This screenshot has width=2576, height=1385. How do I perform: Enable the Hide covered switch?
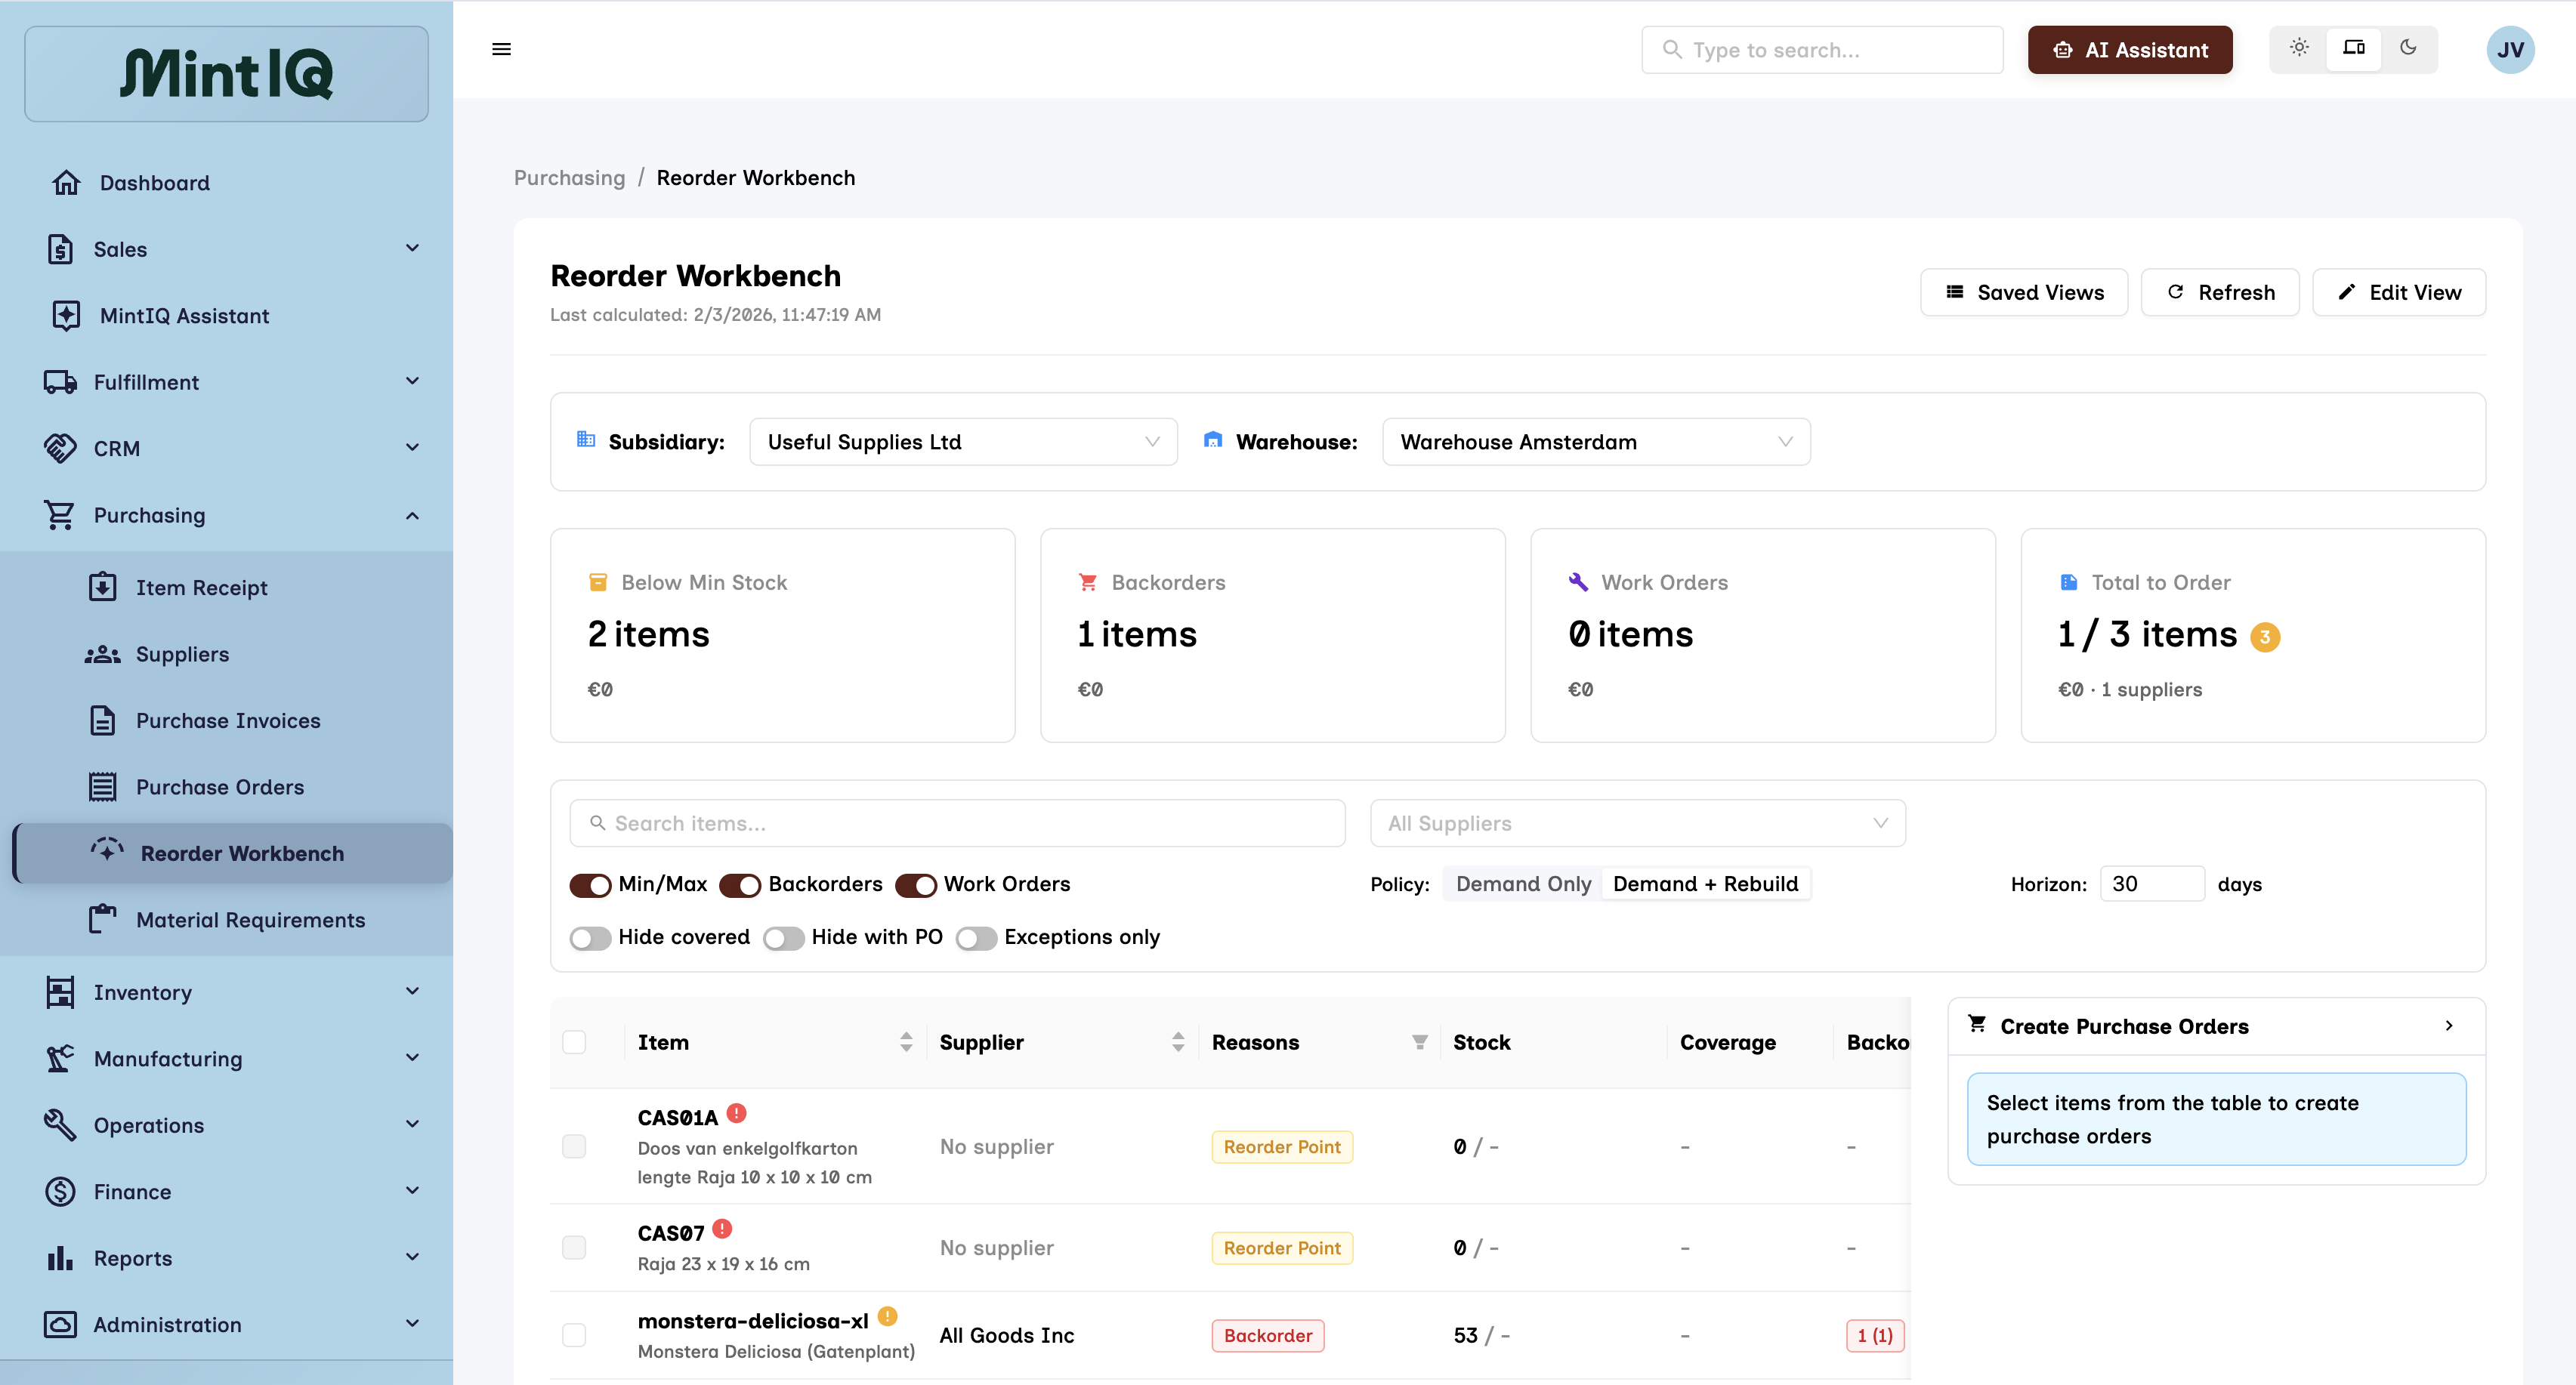pyautogui.click(x=590, y=938)
